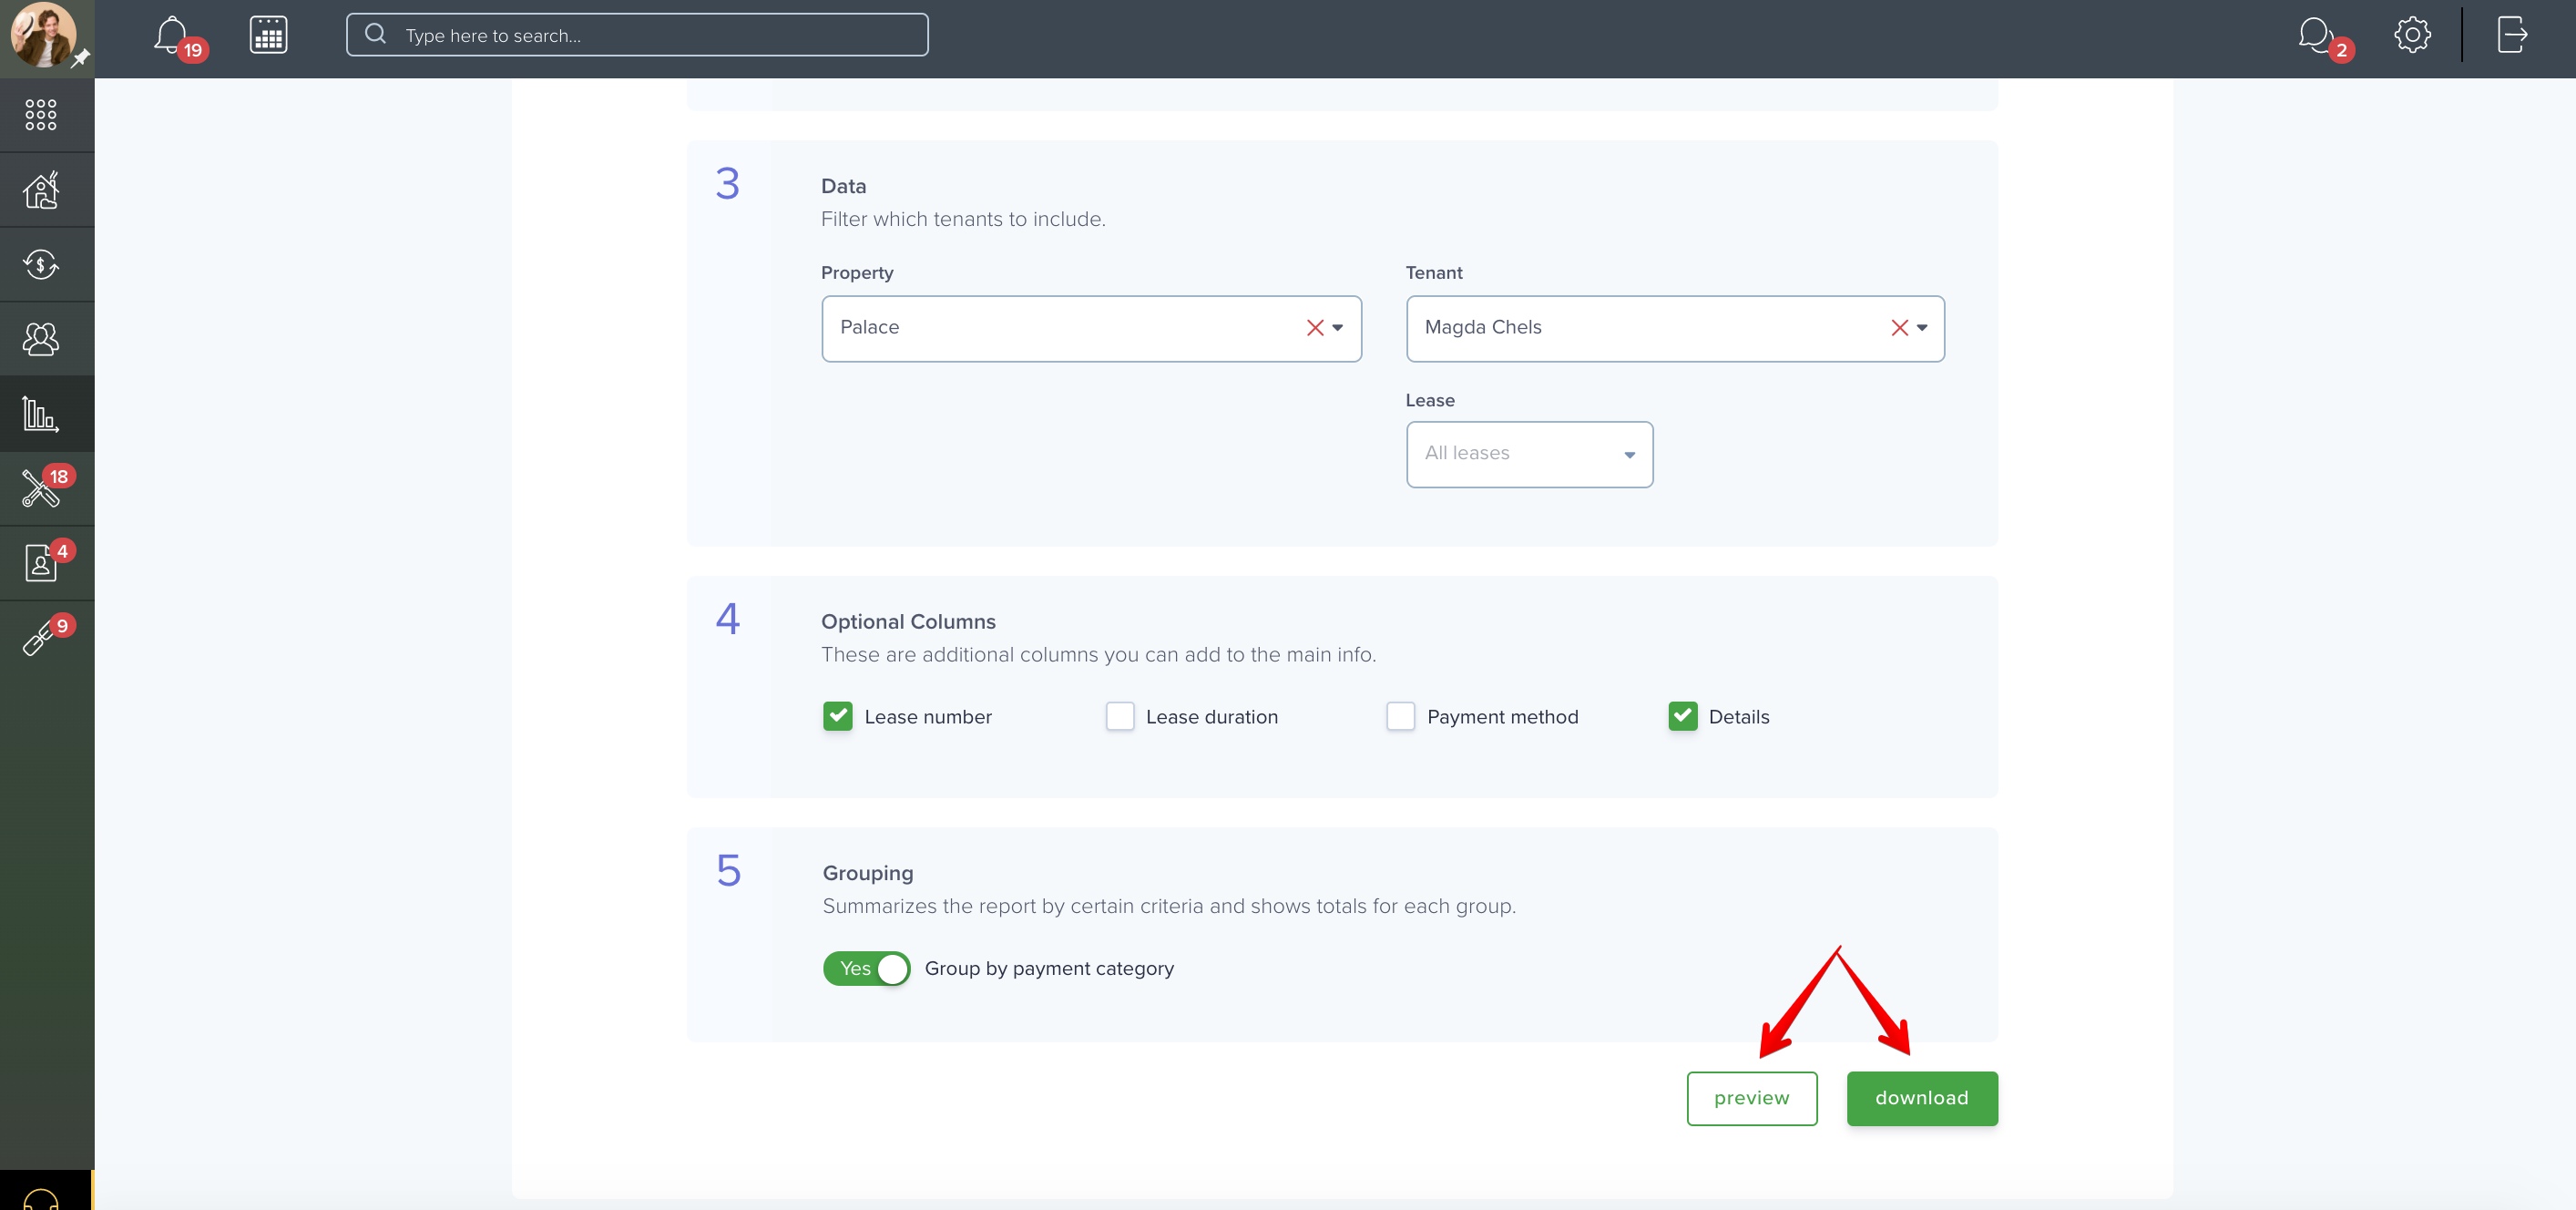The image size is (2576, 1210).
Task: Click the download button
Action: click(x=1922, y=1099)
